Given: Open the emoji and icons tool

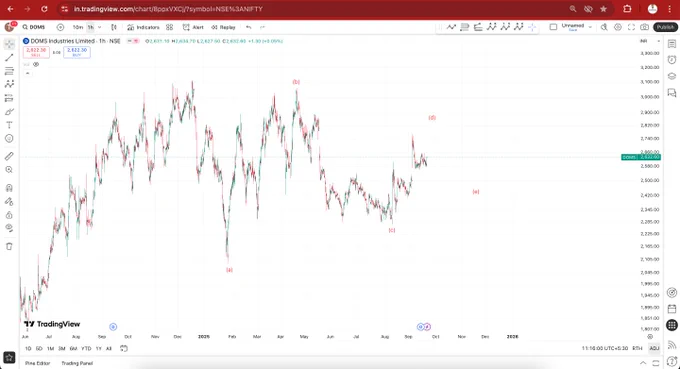Looking at the screenshot, I should pyautogui.click(x=9, y=138).
